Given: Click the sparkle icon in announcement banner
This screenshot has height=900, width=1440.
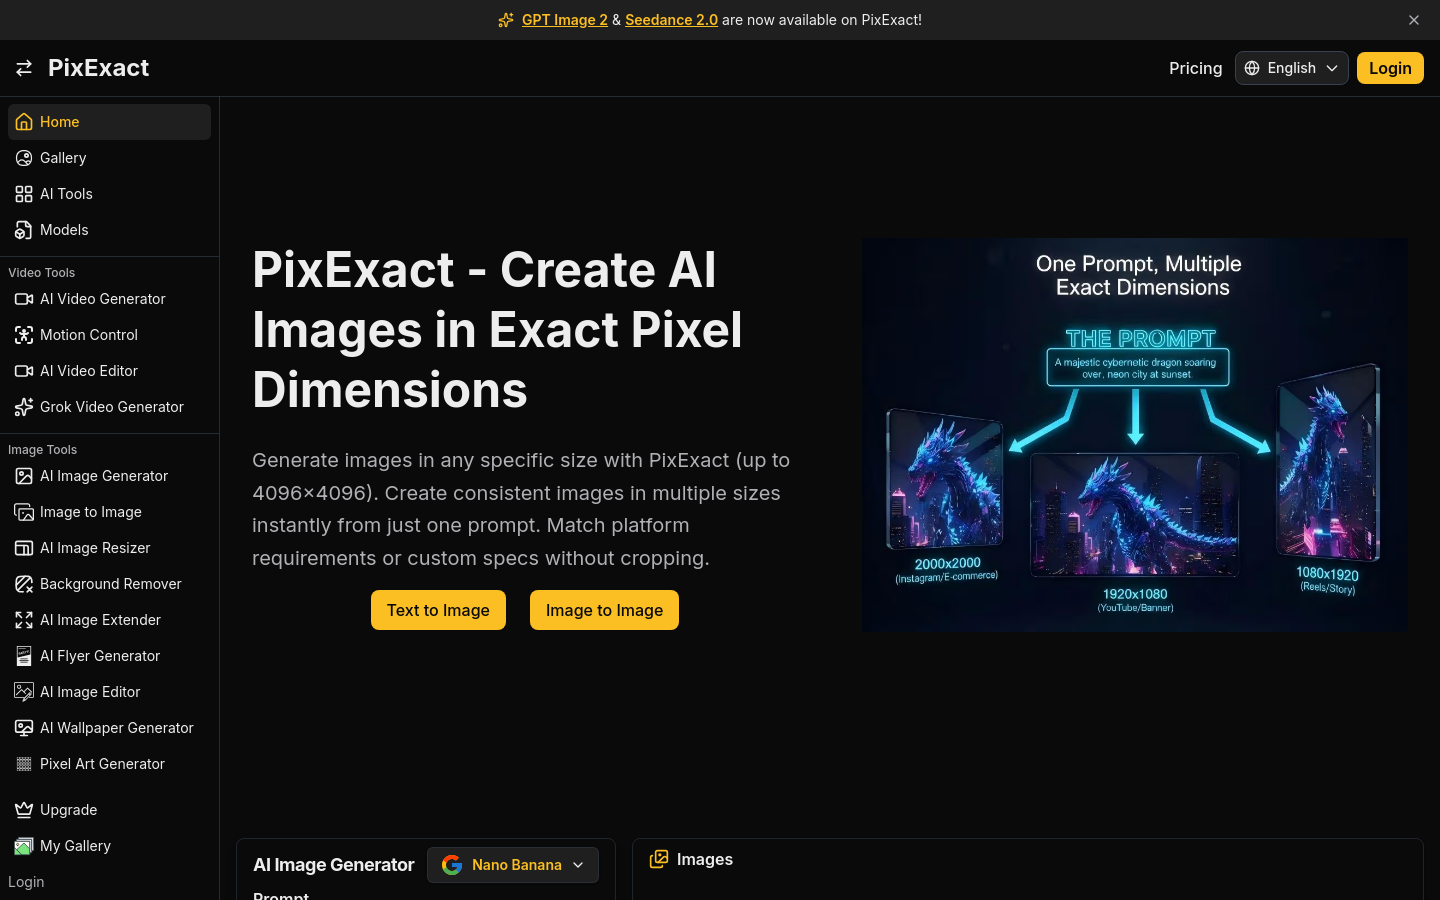Looking at the screenshot, I should [506, 20].
